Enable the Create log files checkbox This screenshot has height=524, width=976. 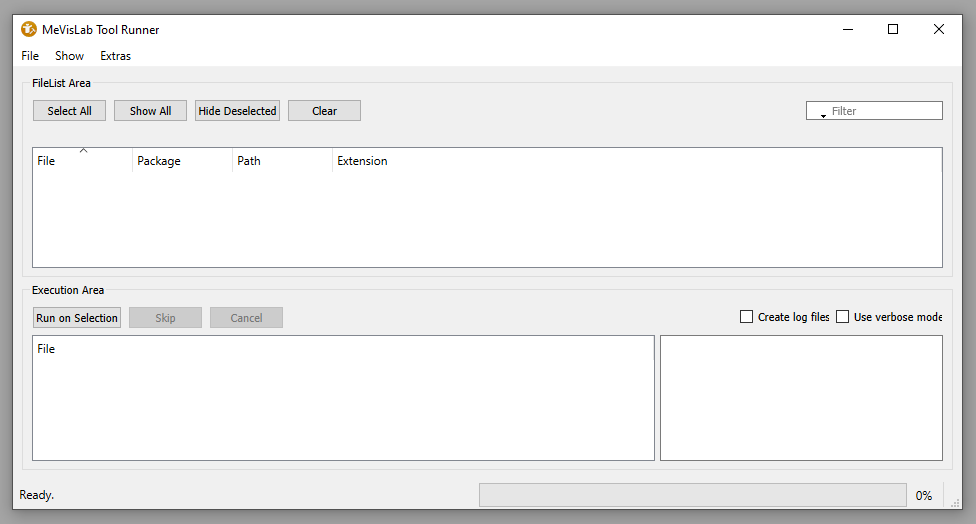coord(746,317)
